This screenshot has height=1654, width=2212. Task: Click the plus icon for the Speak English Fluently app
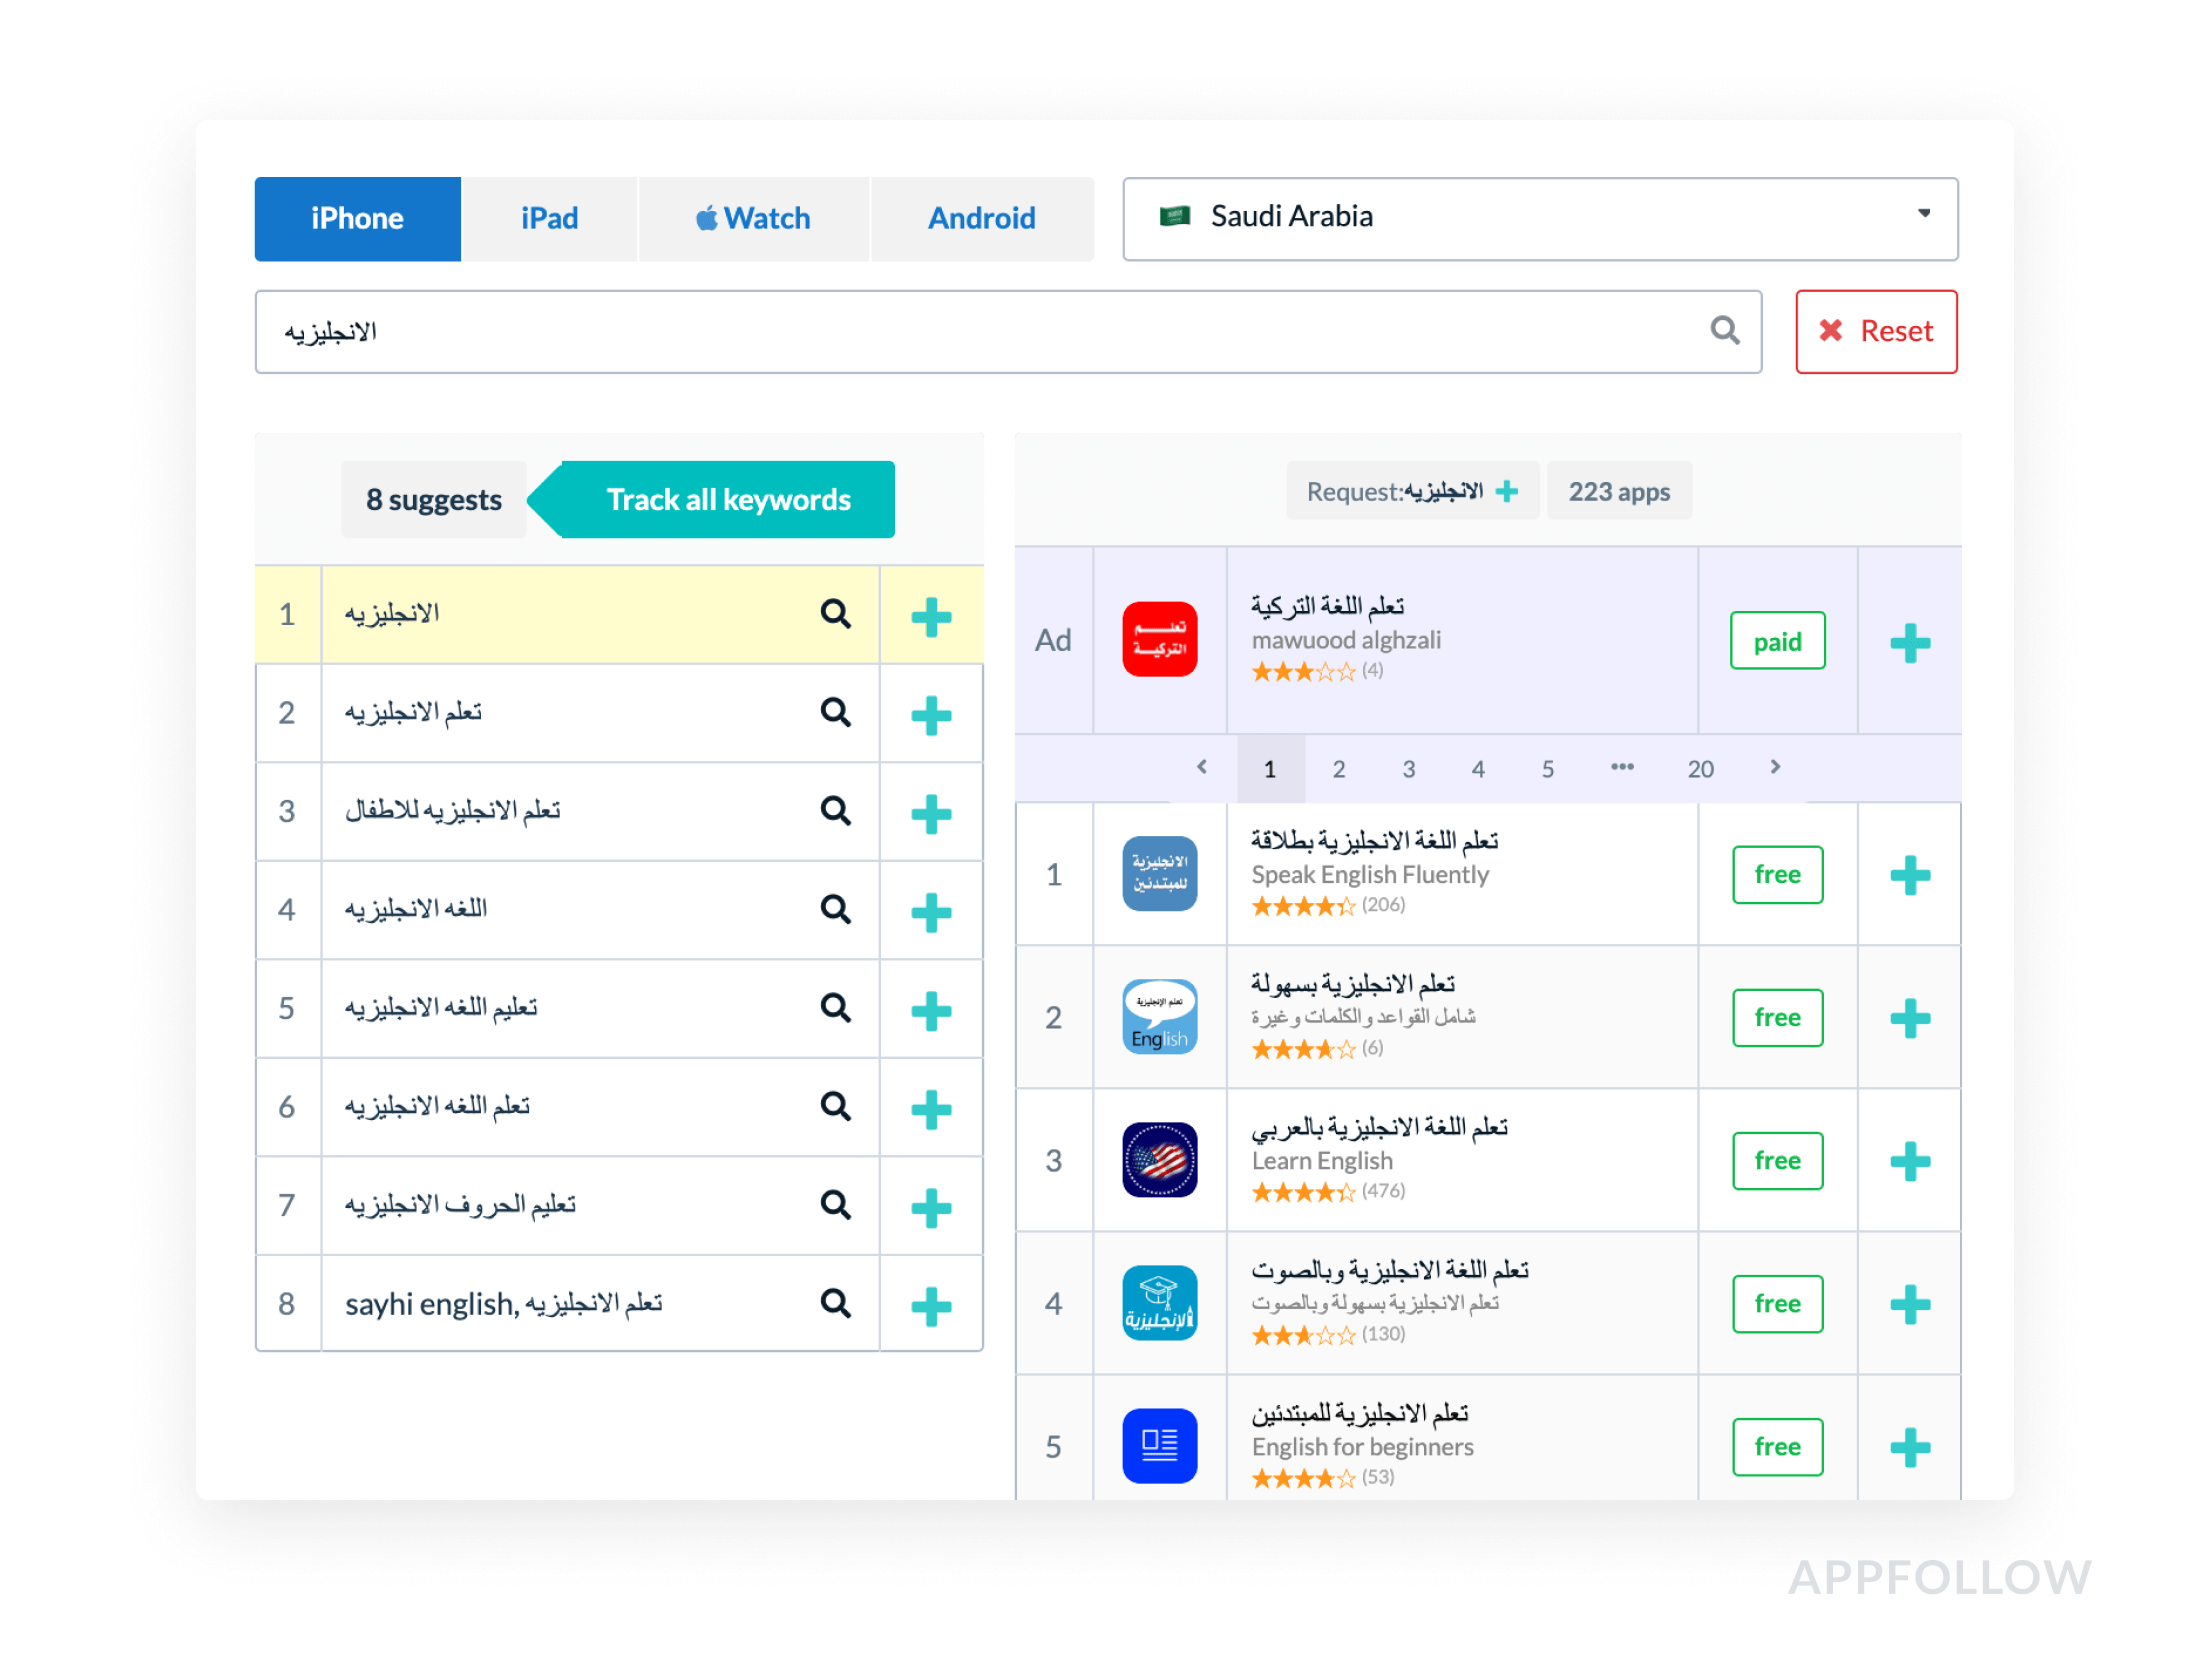click(x=1909, y=875)
